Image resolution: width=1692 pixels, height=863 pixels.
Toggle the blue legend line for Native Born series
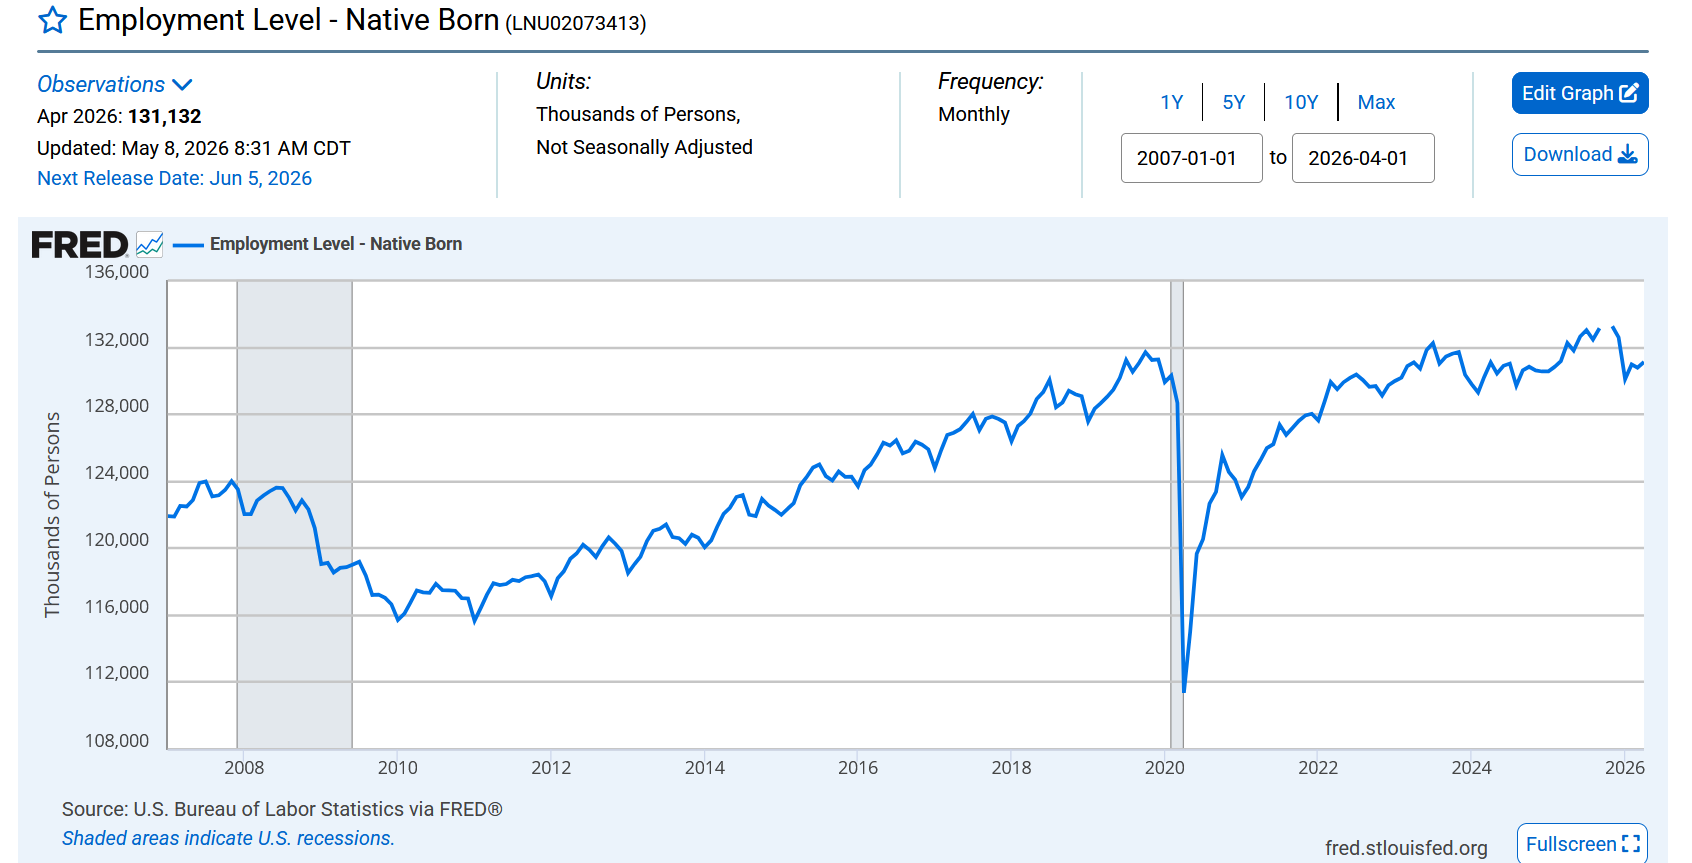pyautogui.click(x=188, y=244)
